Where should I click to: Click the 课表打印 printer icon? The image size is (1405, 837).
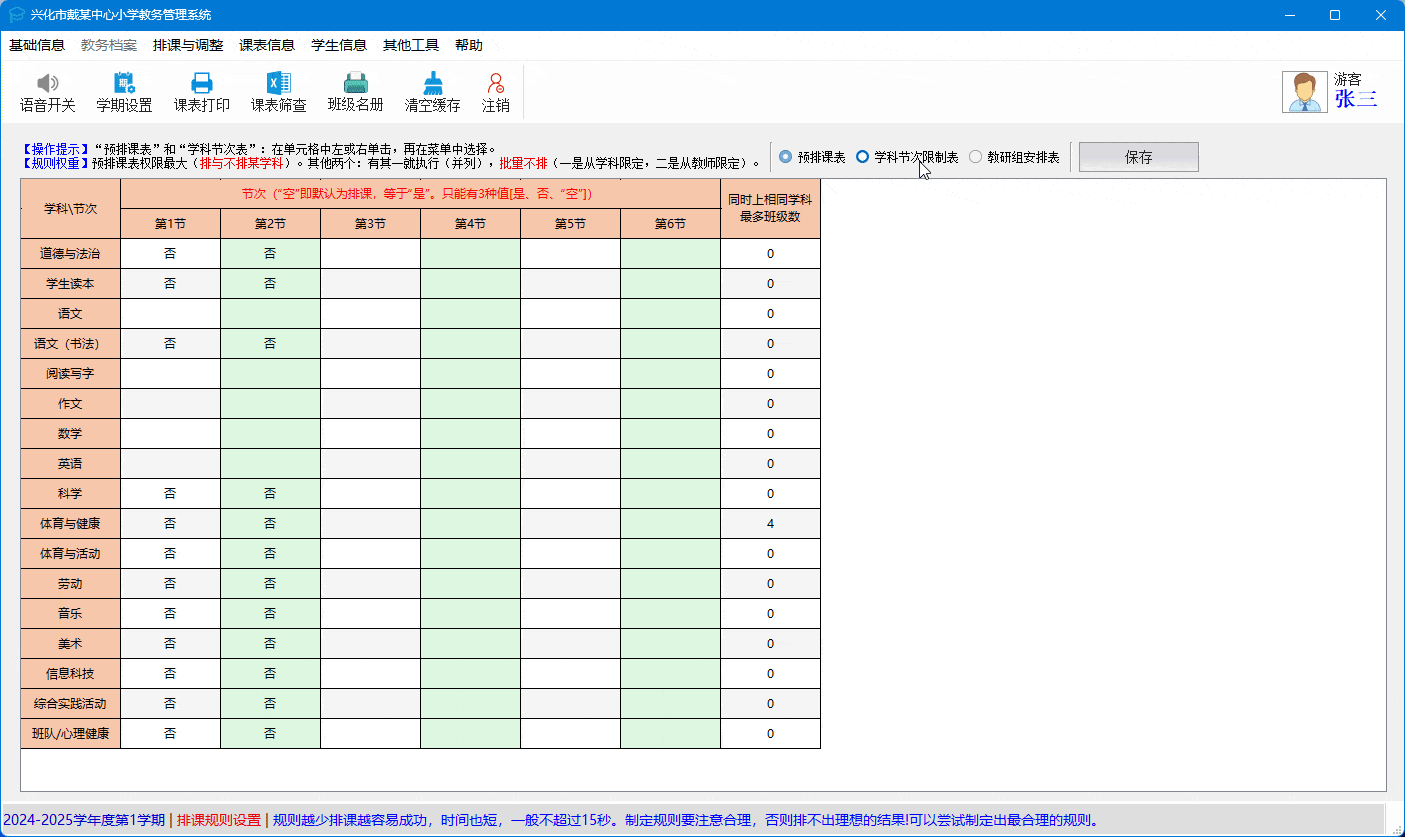[x=201, y=84]
